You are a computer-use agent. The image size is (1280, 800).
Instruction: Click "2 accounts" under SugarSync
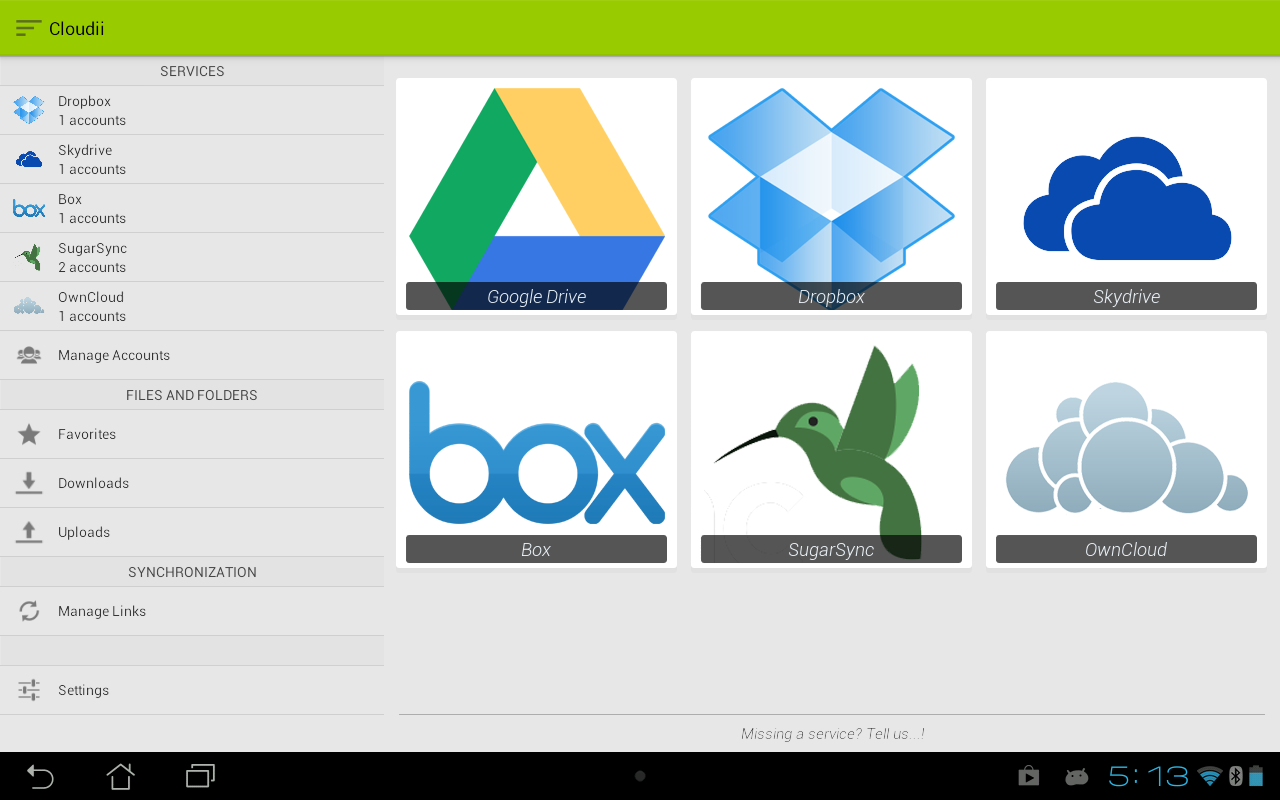(92, 267)
